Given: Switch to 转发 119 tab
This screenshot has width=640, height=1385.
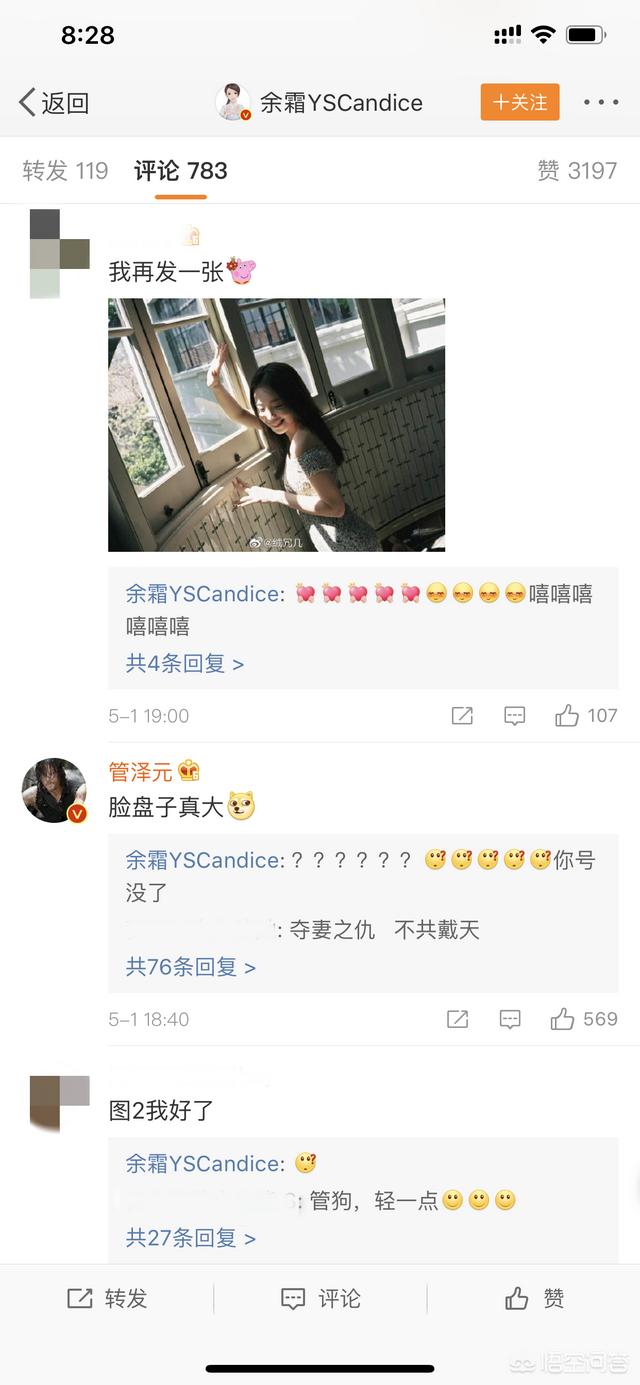Looking at the screenshot, I should [x=65, y=171].
